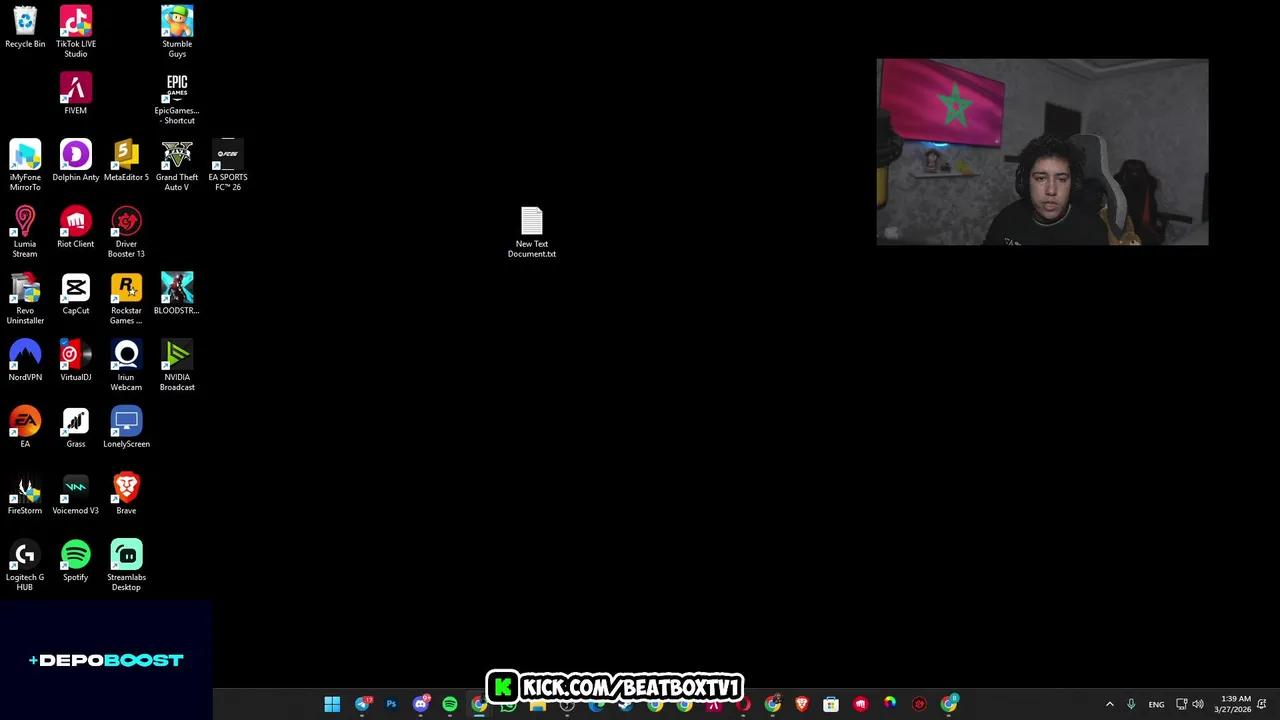Open the notification center
The width and height of the screenshot is (1280, 720).
pyautogui.click(x=1262, y=704)
